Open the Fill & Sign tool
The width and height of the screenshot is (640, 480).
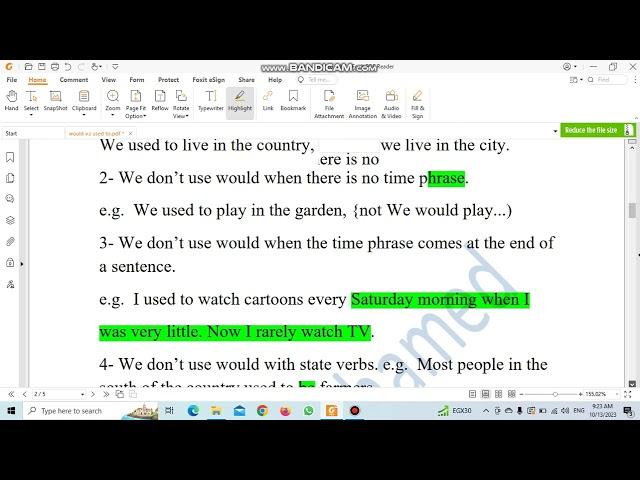tap(417, 98)
